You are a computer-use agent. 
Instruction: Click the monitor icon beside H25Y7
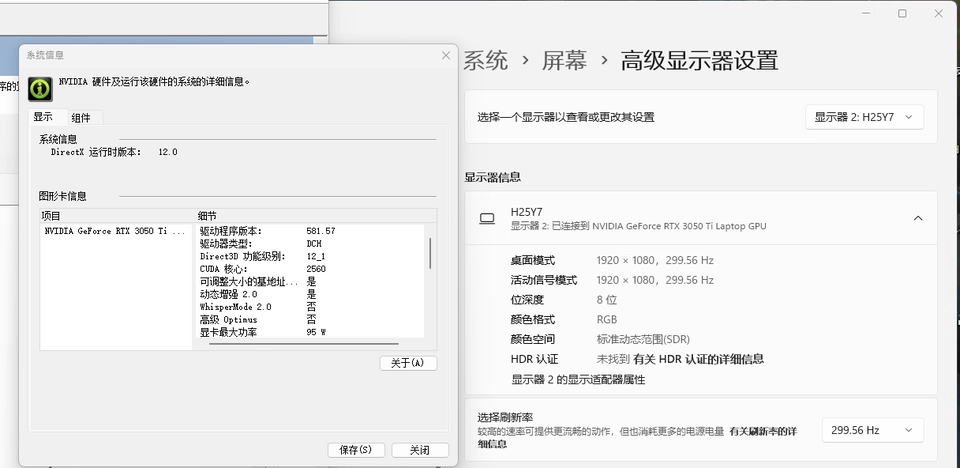[x=487, y=218]
